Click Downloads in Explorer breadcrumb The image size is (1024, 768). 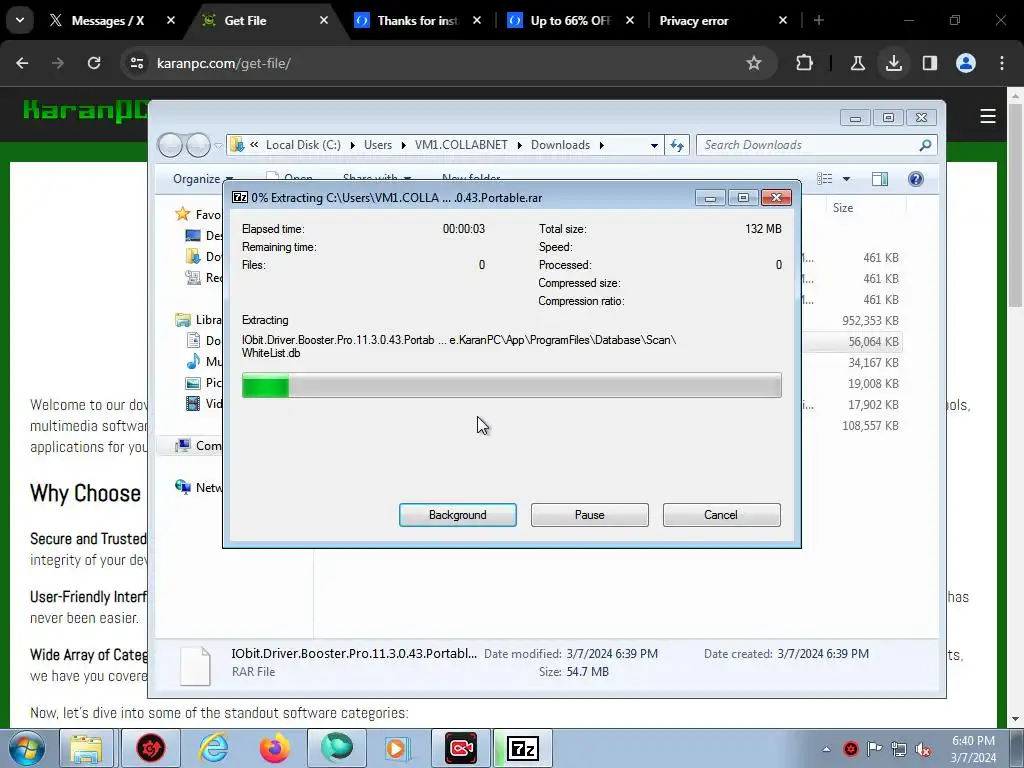(560, 145)
